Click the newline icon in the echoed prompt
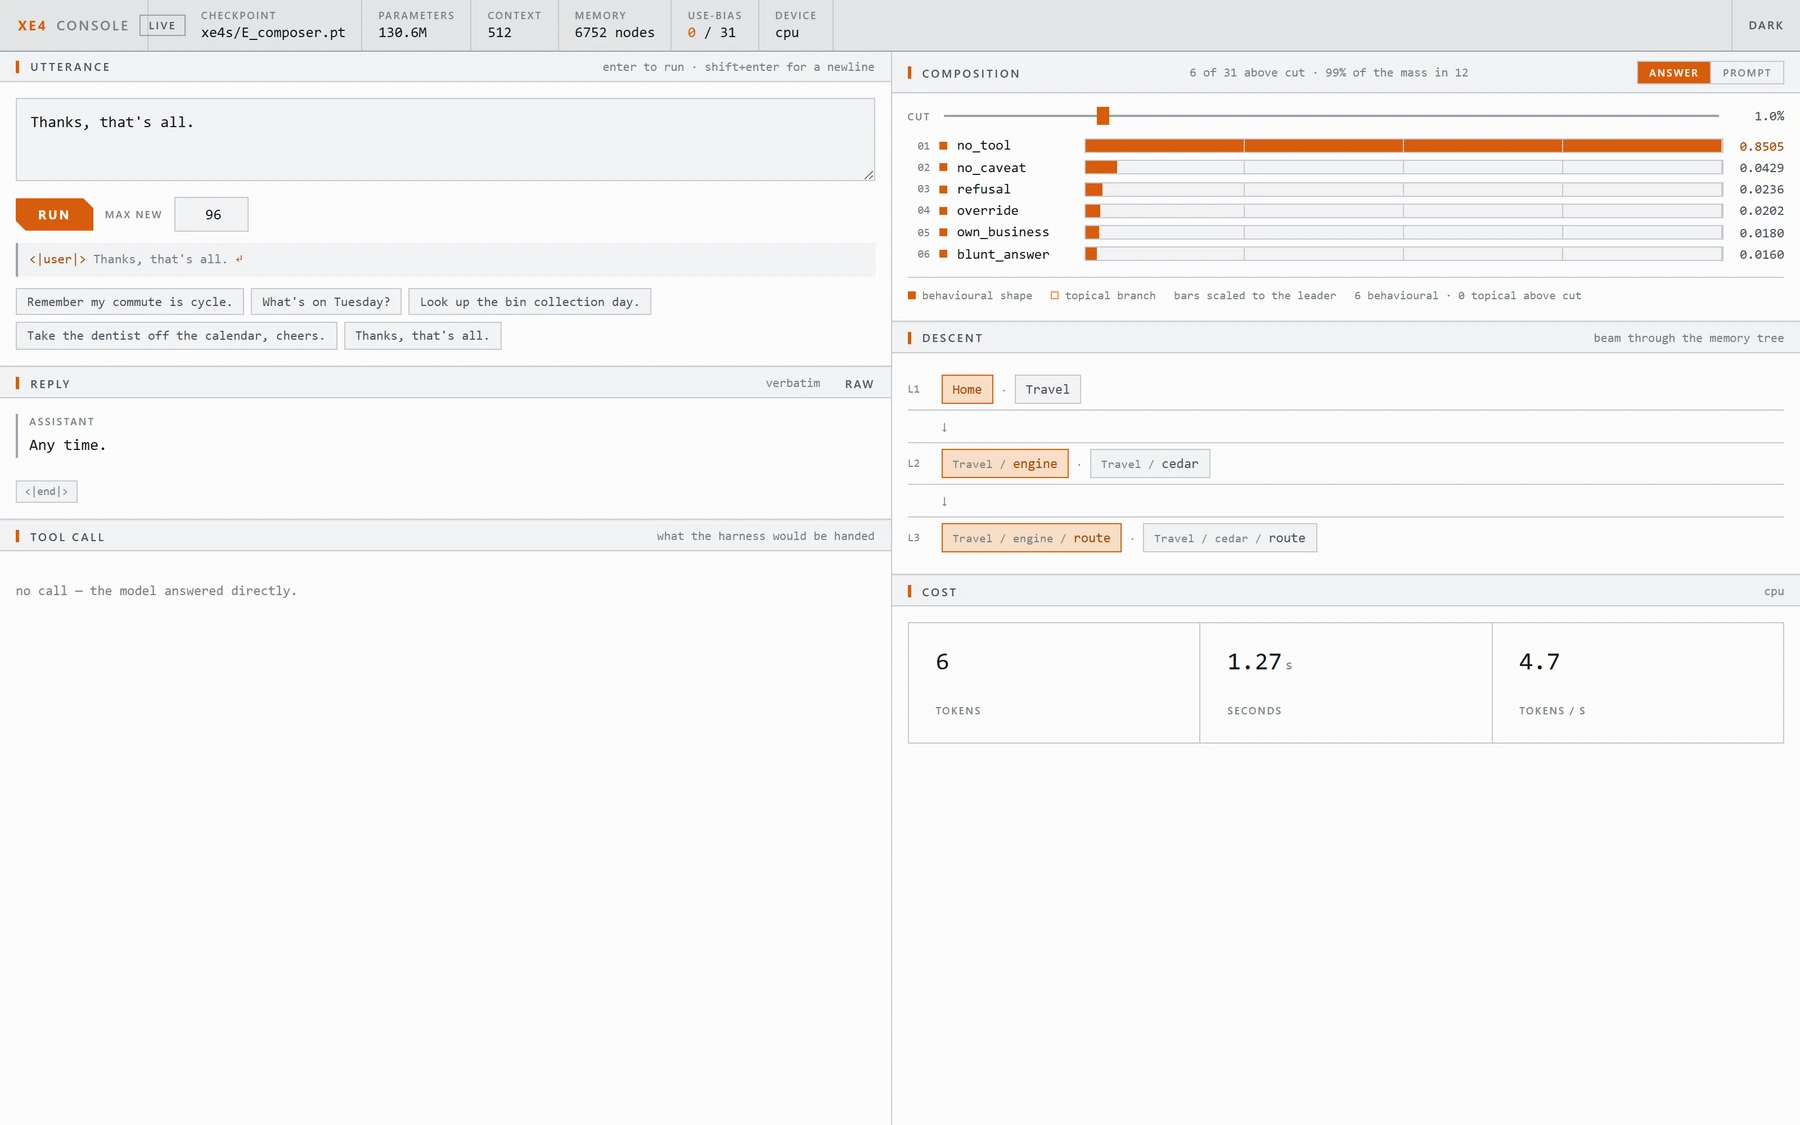1800x1125 pixels. [239, 259]
